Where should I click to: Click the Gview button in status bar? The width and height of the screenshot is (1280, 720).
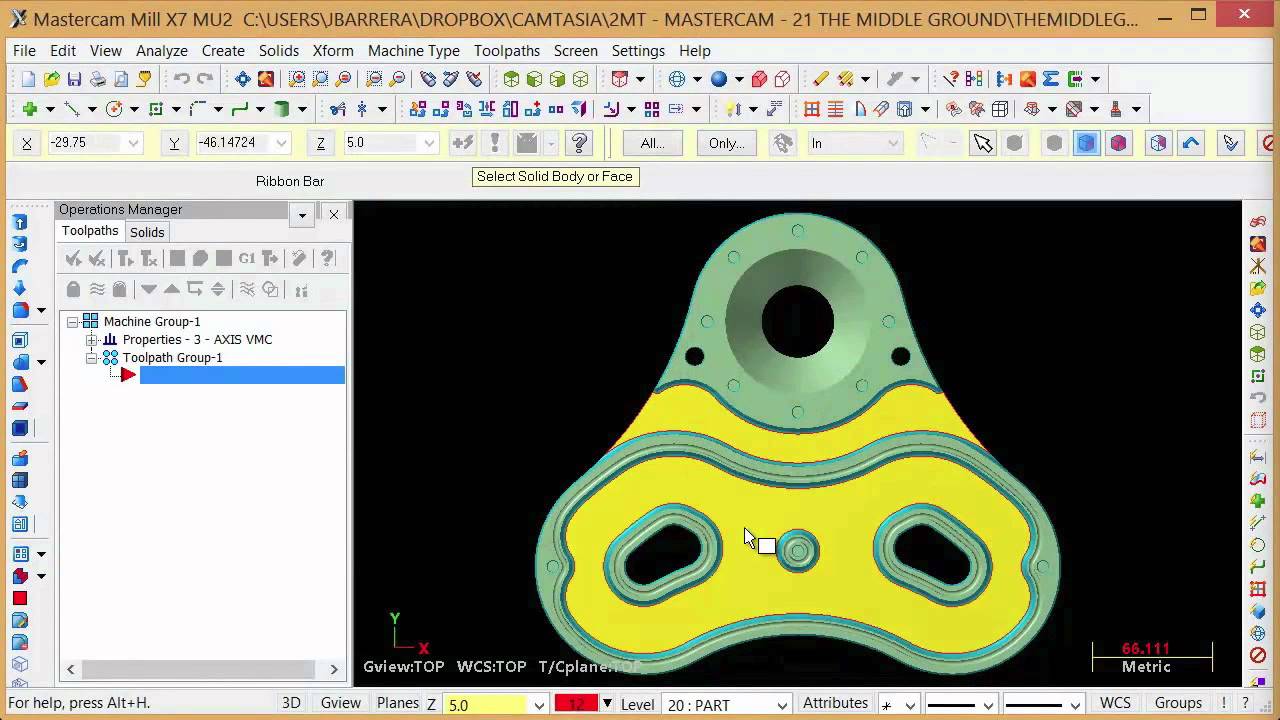(x=340, y=703)
